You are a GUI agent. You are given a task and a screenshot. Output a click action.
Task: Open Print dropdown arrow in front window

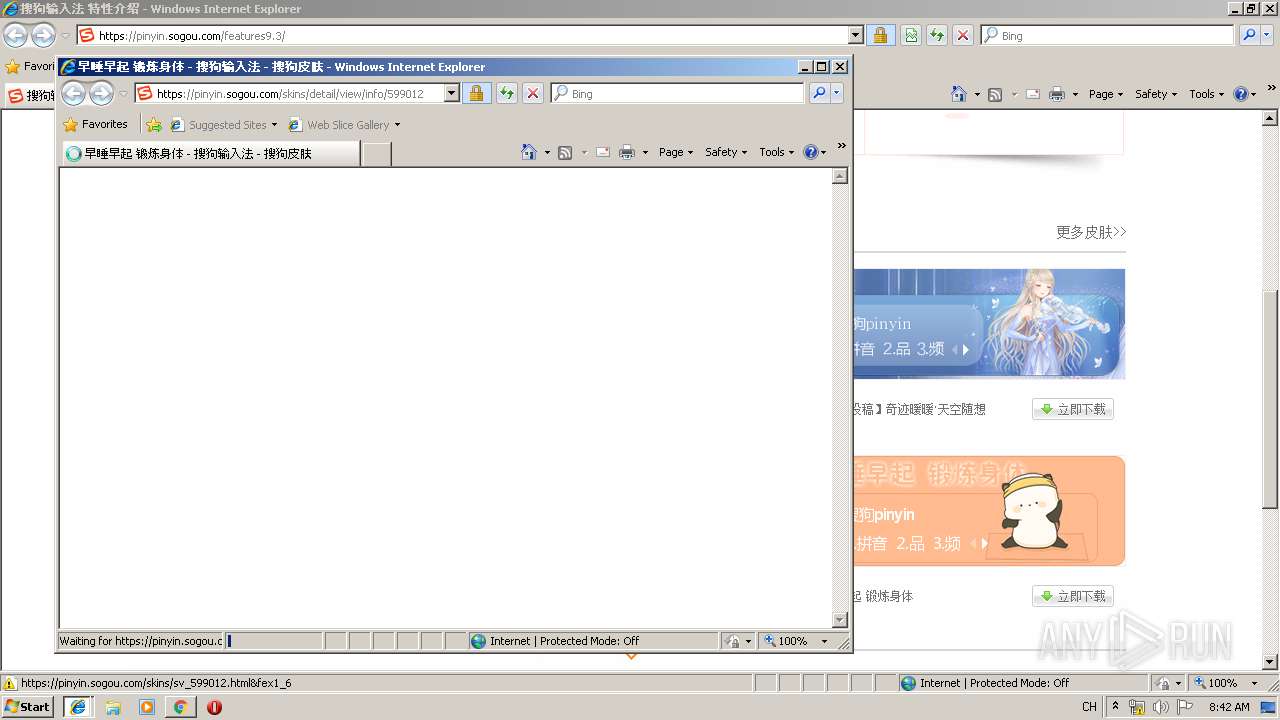(645, 153)
